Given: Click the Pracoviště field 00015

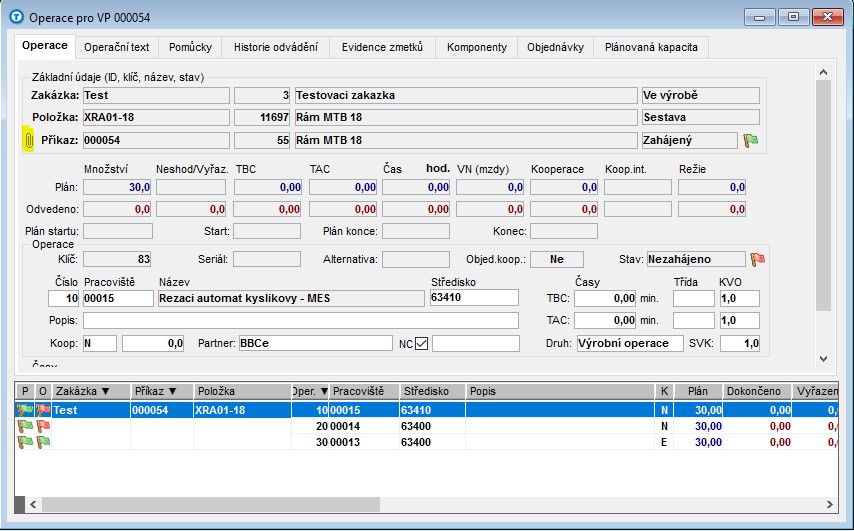Looking at the screenshot, I should point(118,298).
